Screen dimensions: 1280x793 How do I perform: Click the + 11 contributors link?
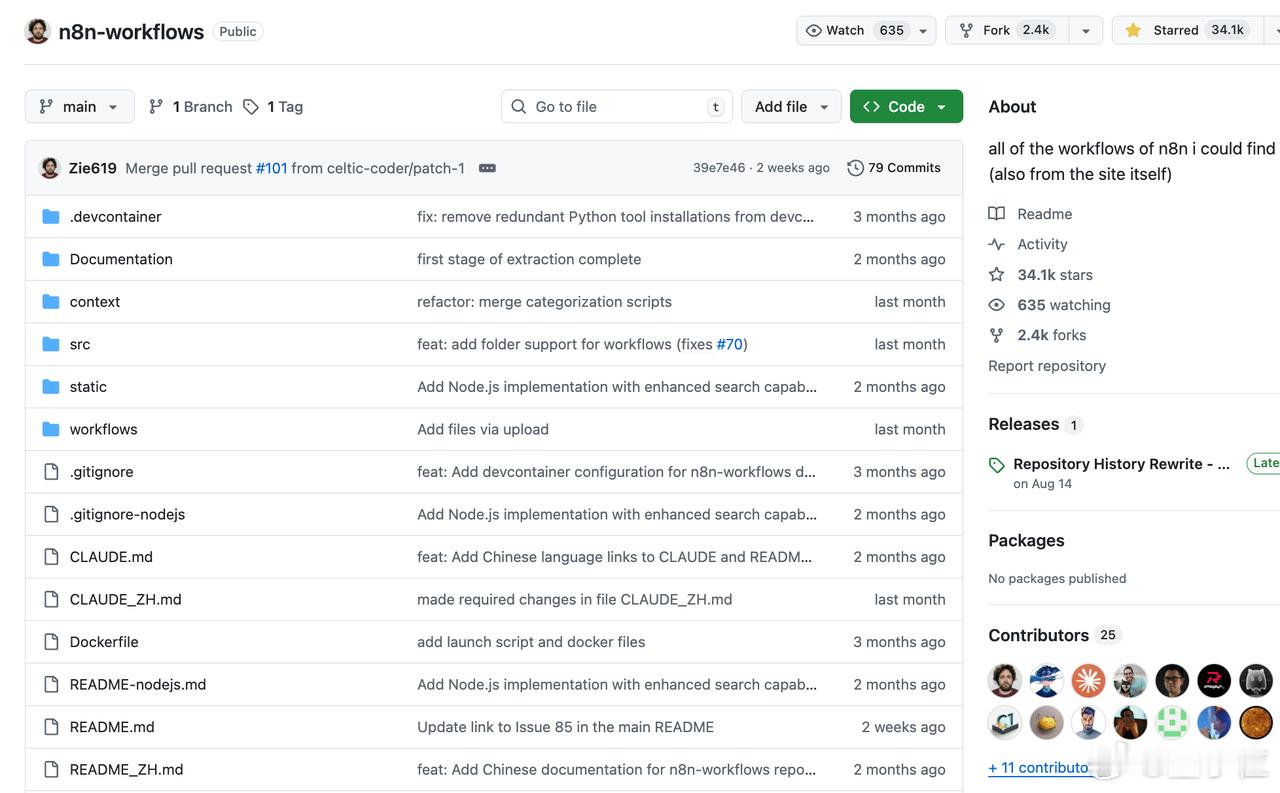pos(1038,768)
